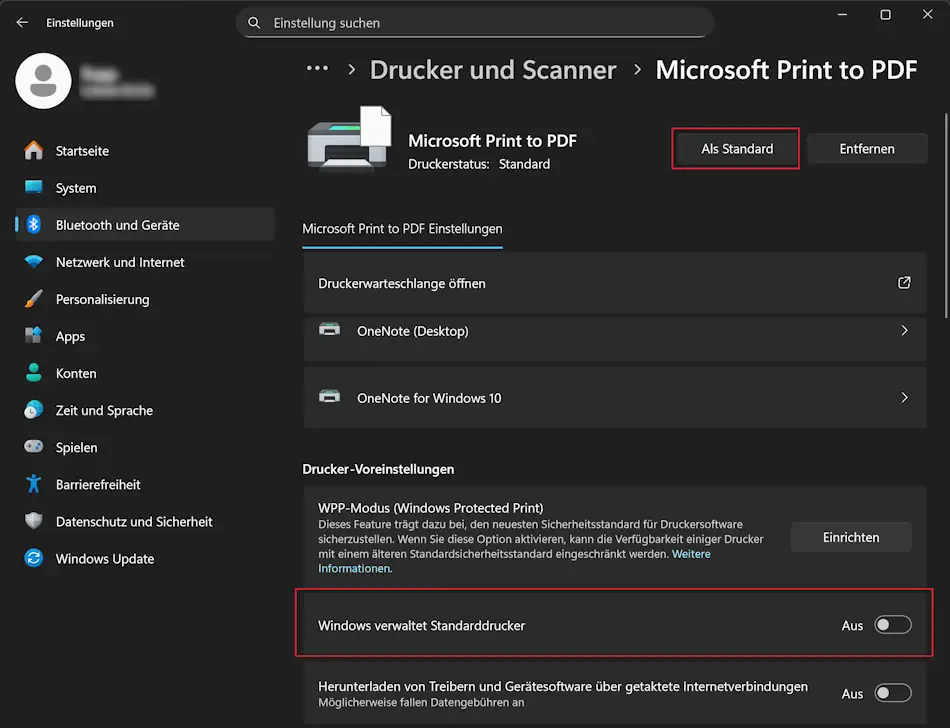
Task: Open the breadcrumb overflow menu
Action: pyautogui.click(x=317, y=68)
